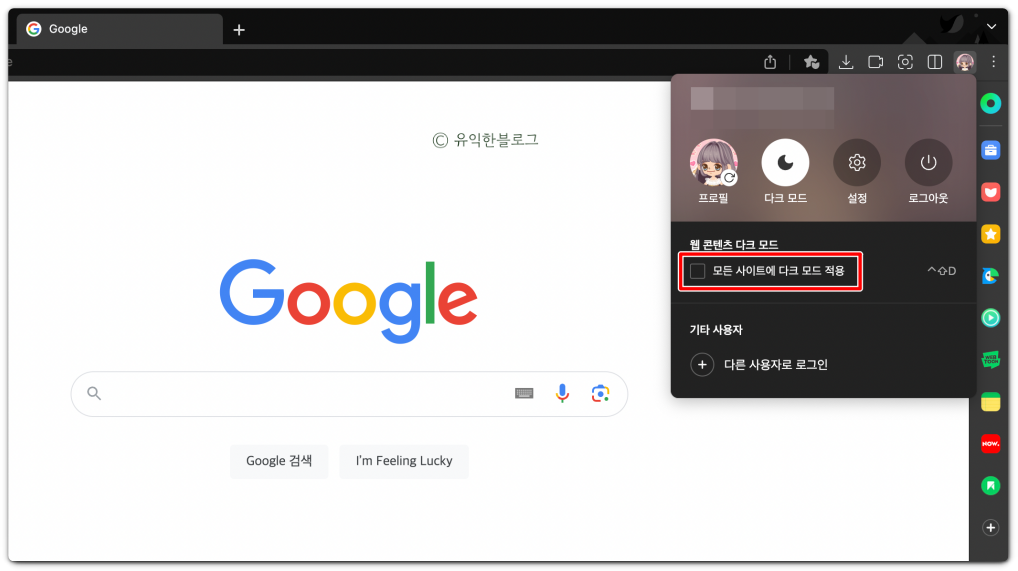
Task: Open the bookmarks star icon
Action: (x=812, y=62)
